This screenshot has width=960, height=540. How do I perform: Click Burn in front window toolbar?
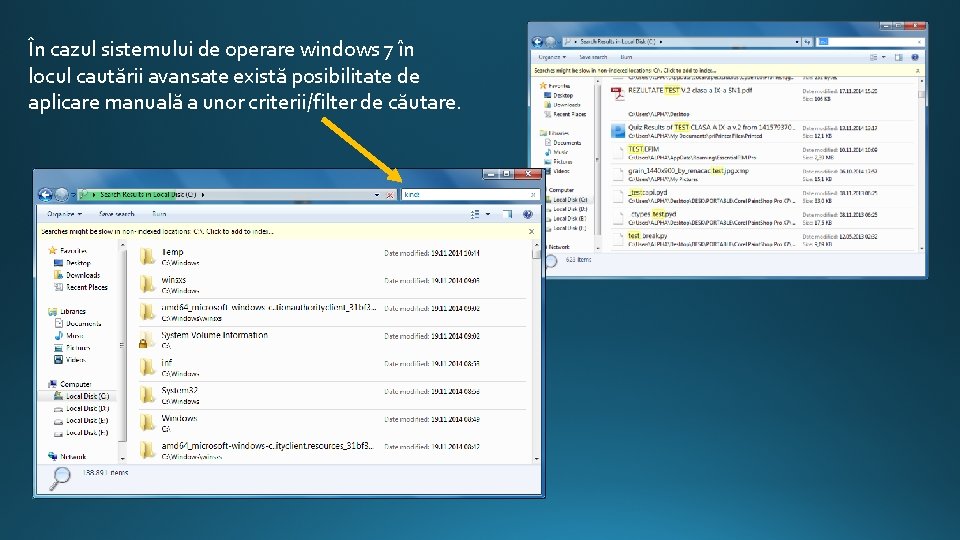pos(159,214)
